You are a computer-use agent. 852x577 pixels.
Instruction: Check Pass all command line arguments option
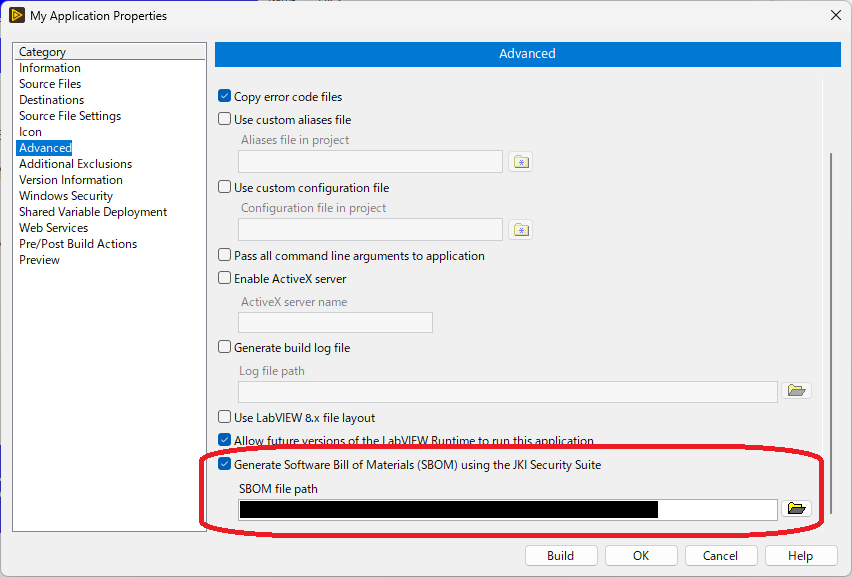pyautogui.click(x=224, y=255)
